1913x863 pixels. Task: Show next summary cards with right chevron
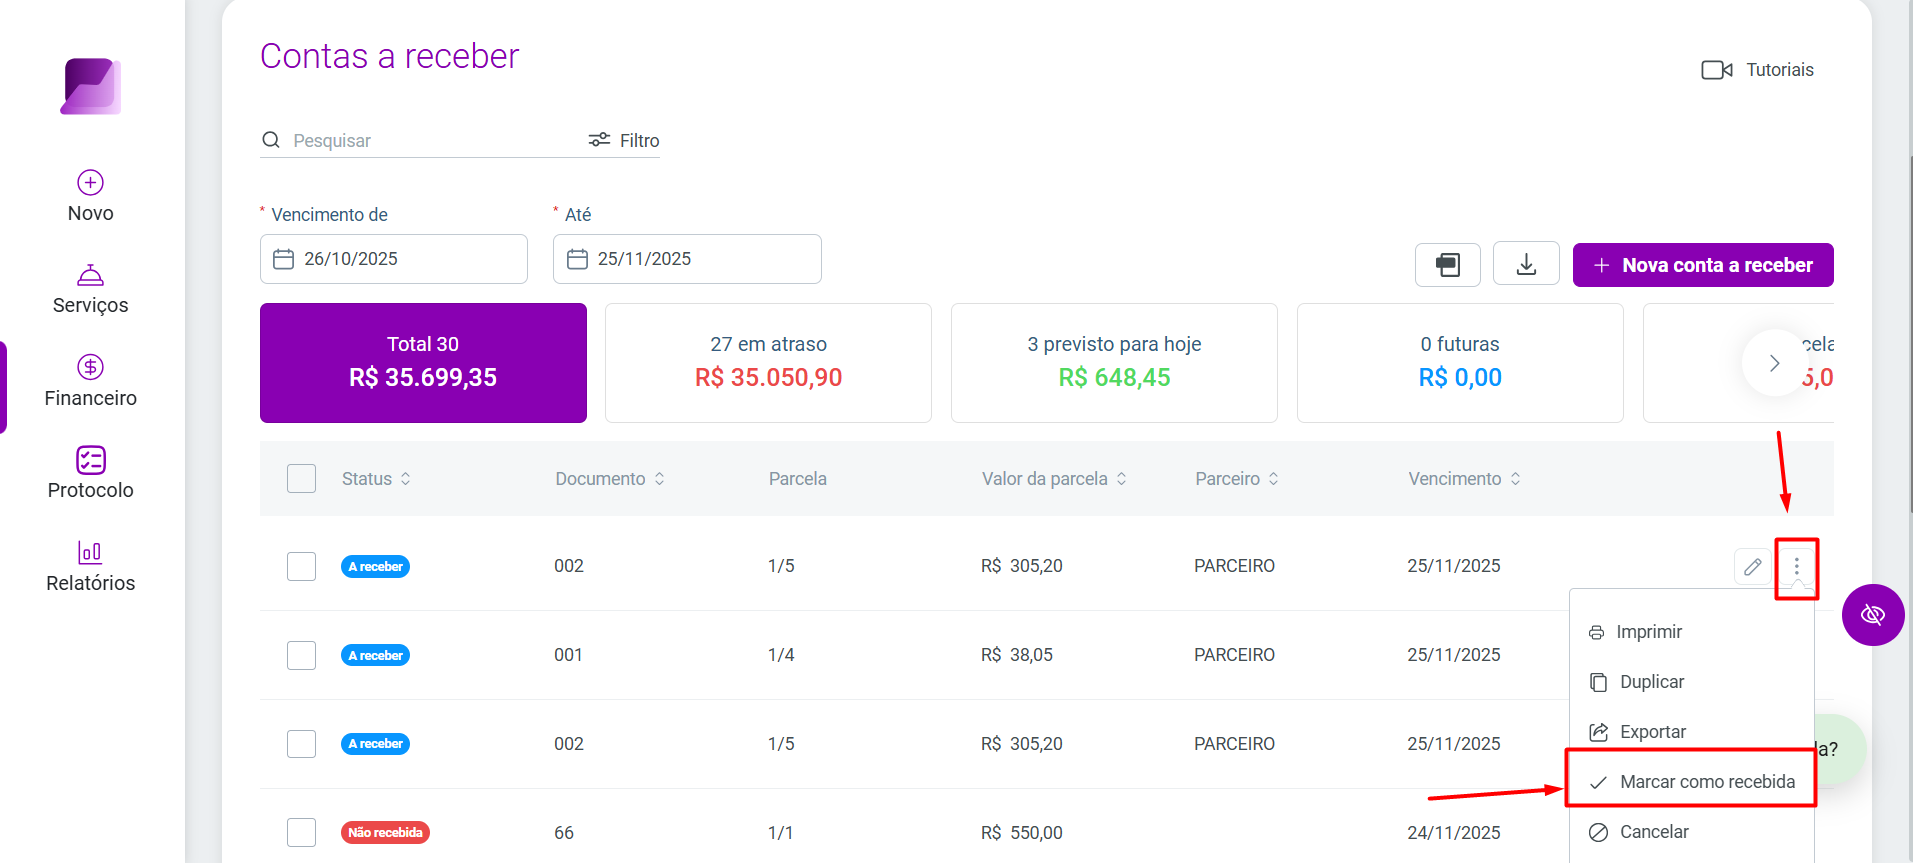1774,363
